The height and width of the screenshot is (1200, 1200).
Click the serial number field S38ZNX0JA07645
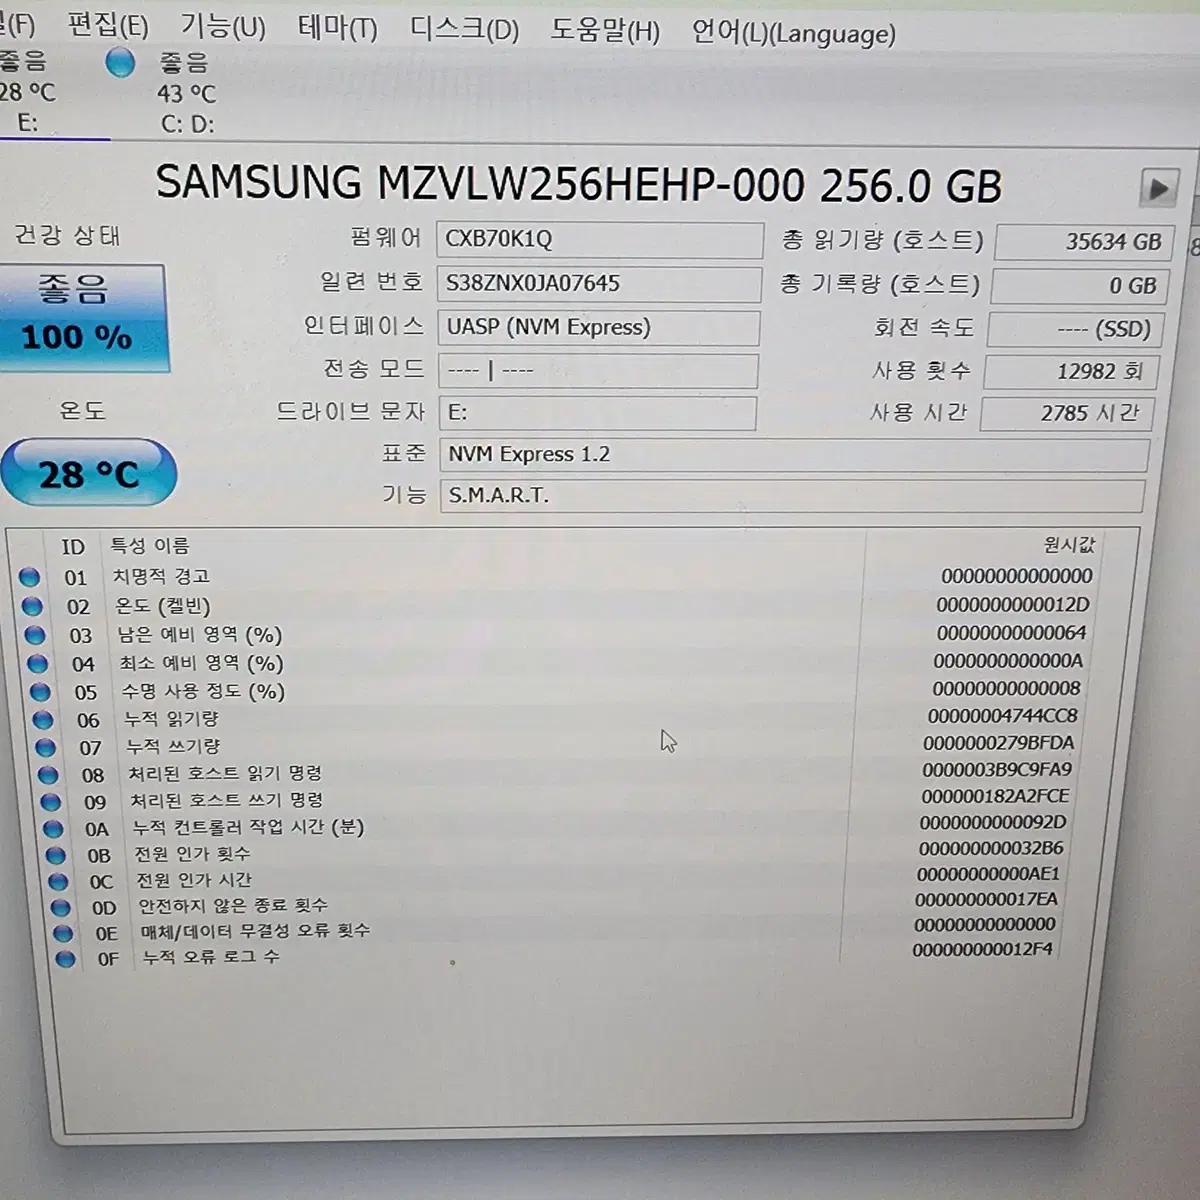pos(599,284)
